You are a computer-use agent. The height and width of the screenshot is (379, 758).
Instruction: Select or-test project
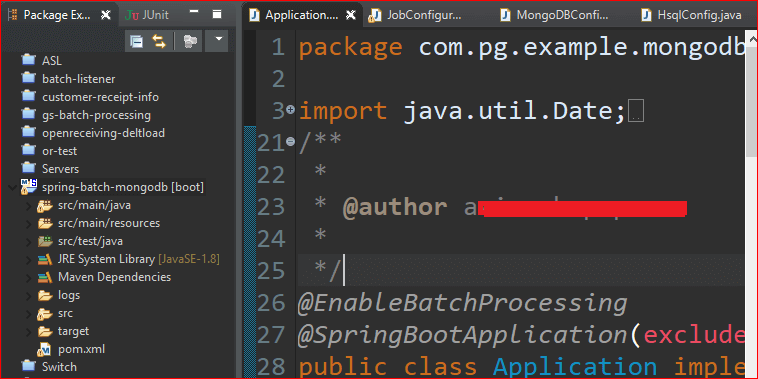point(59,151)
